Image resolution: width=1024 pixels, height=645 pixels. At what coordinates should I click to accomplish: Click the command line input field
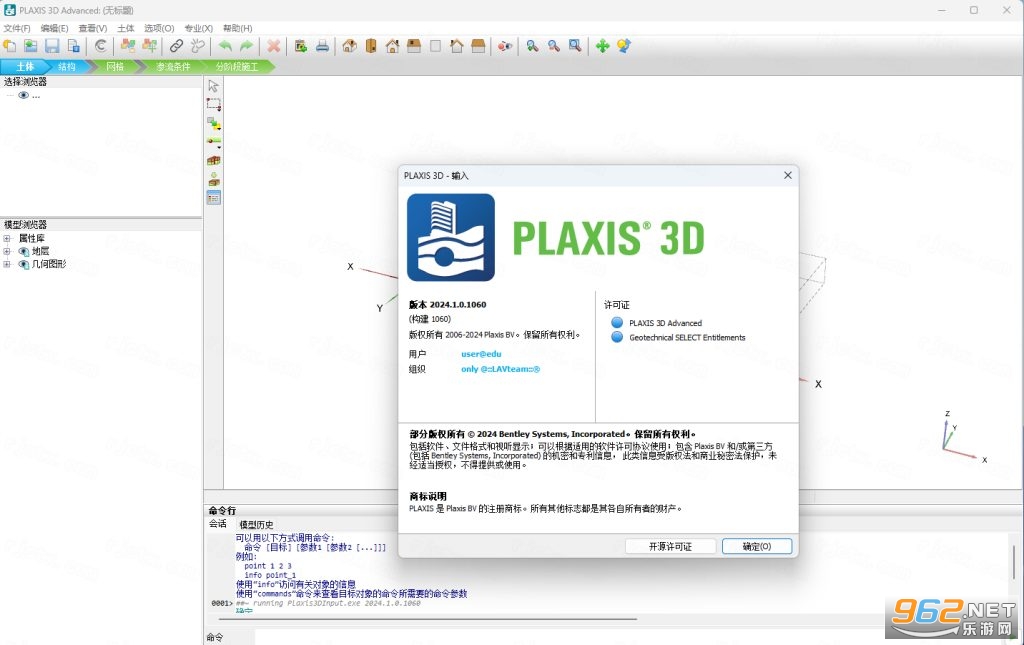[x=630, y=637]
